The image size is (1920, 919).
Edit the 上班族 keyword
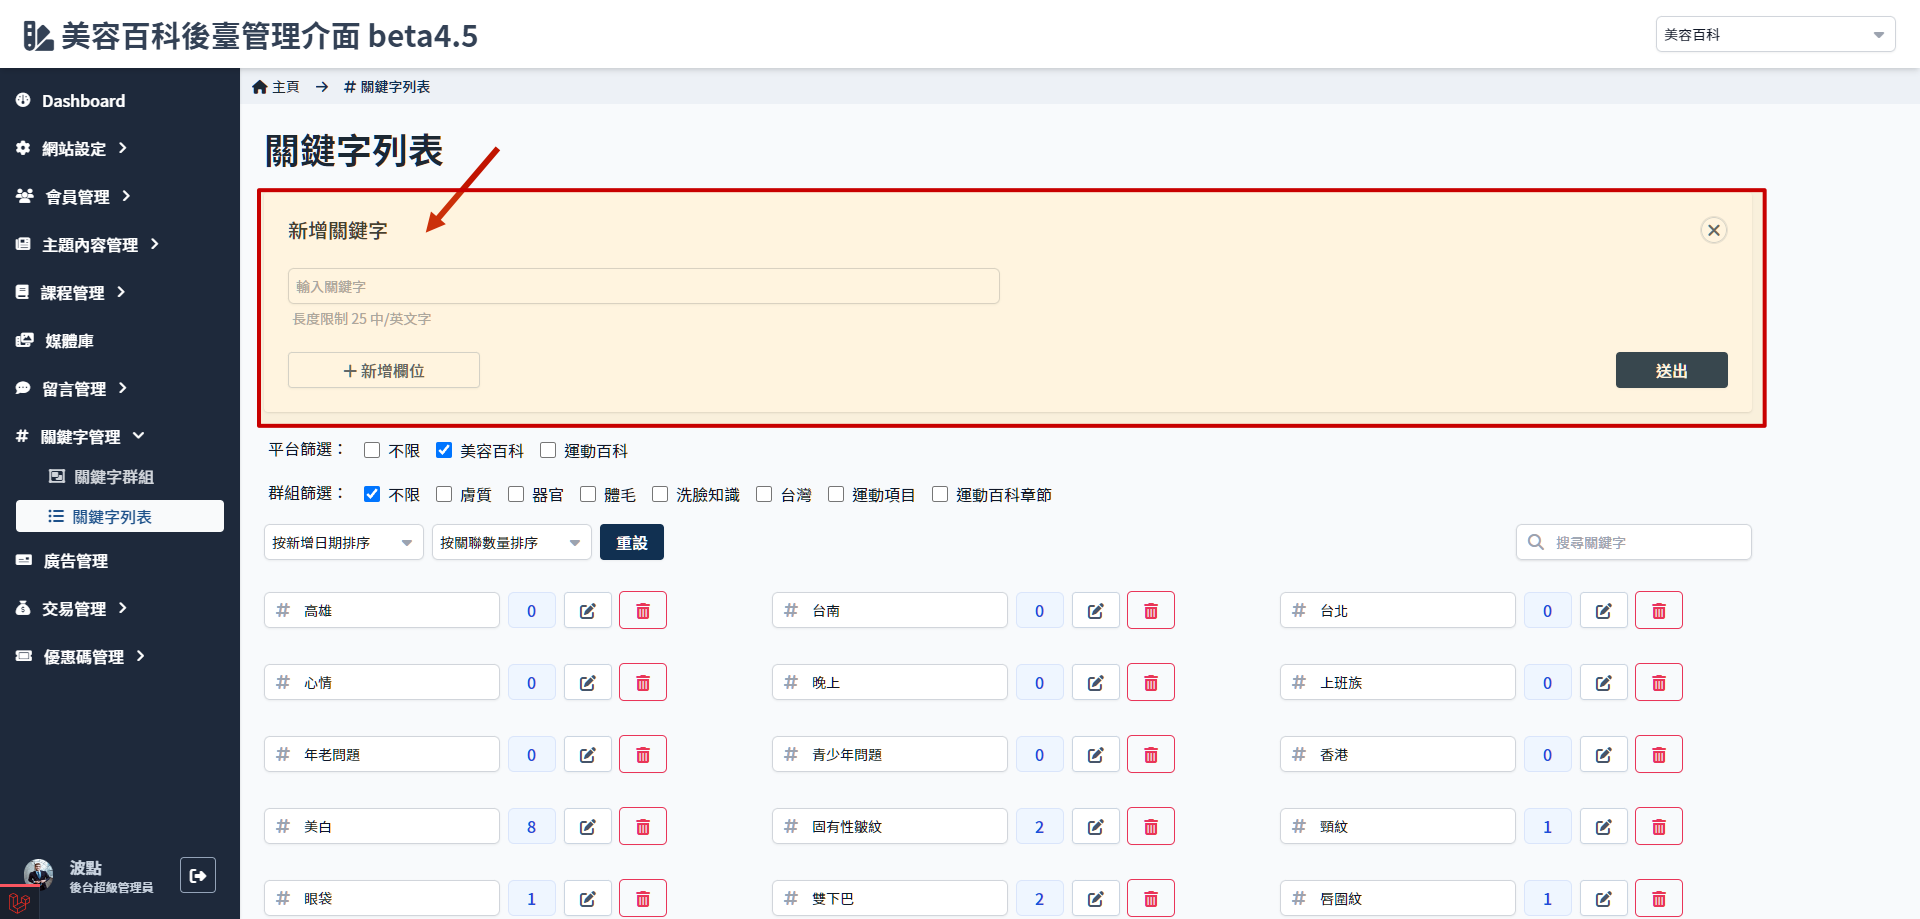point(1604,682)
